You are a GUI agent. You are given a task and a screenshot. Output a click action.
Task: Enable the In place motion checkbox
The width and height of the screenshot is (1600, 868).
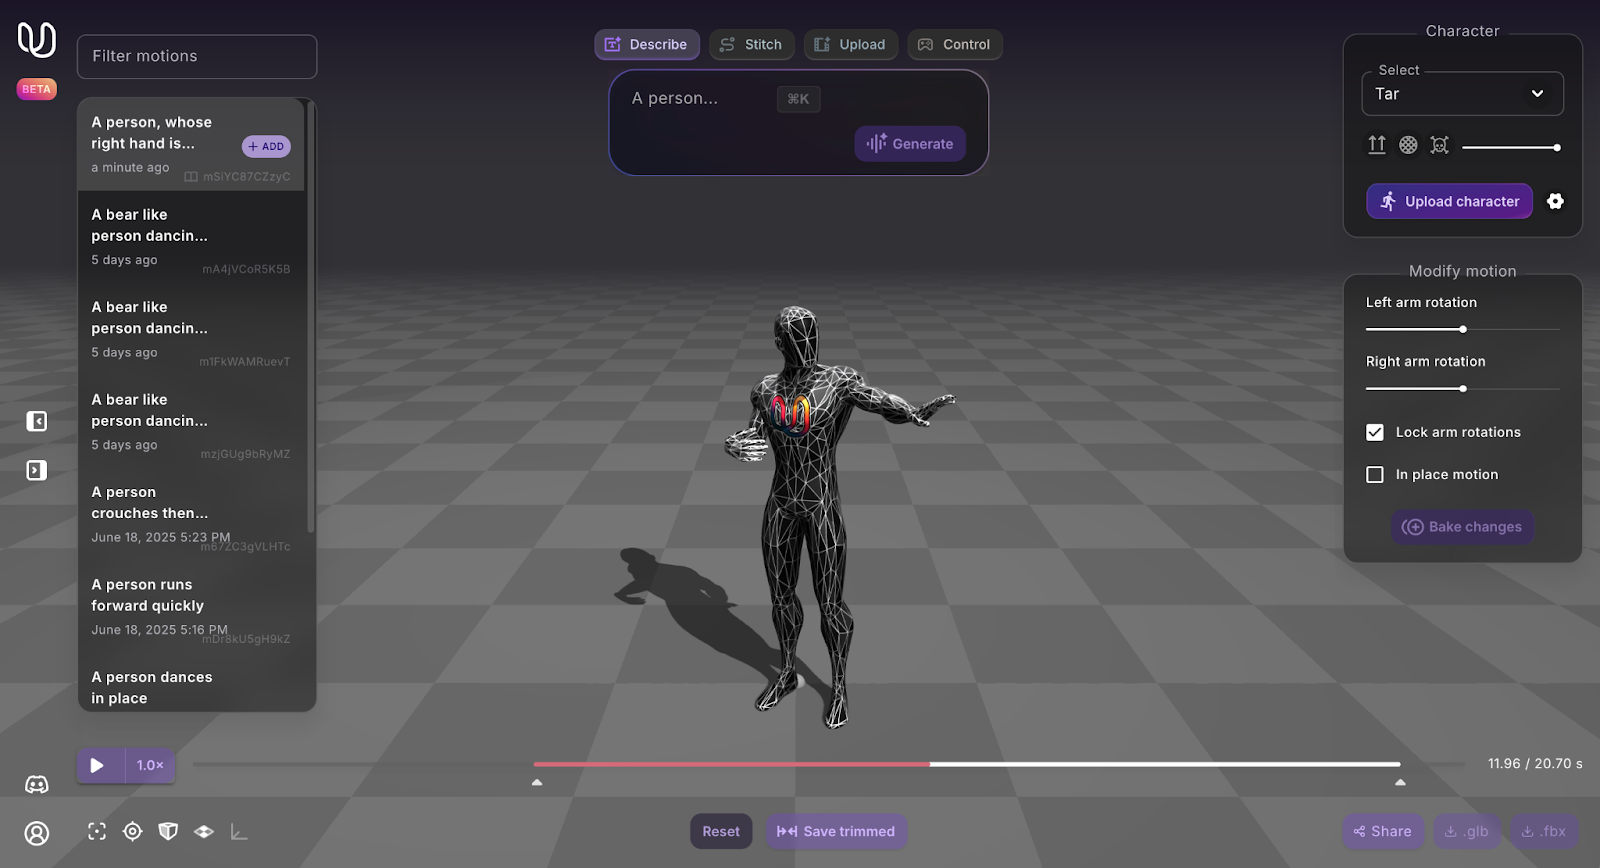point(1375,475)
